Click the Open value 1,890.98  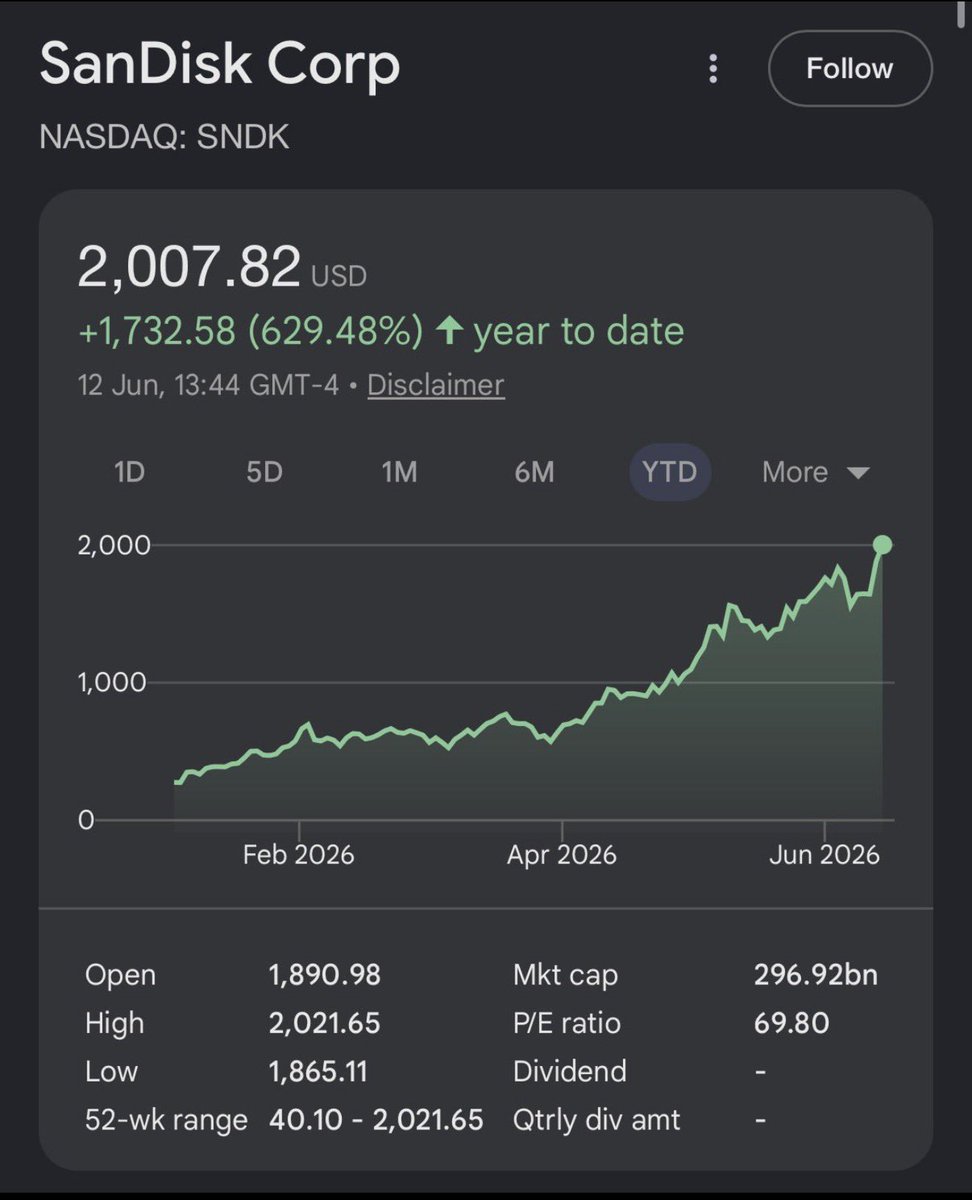[325, 975]
